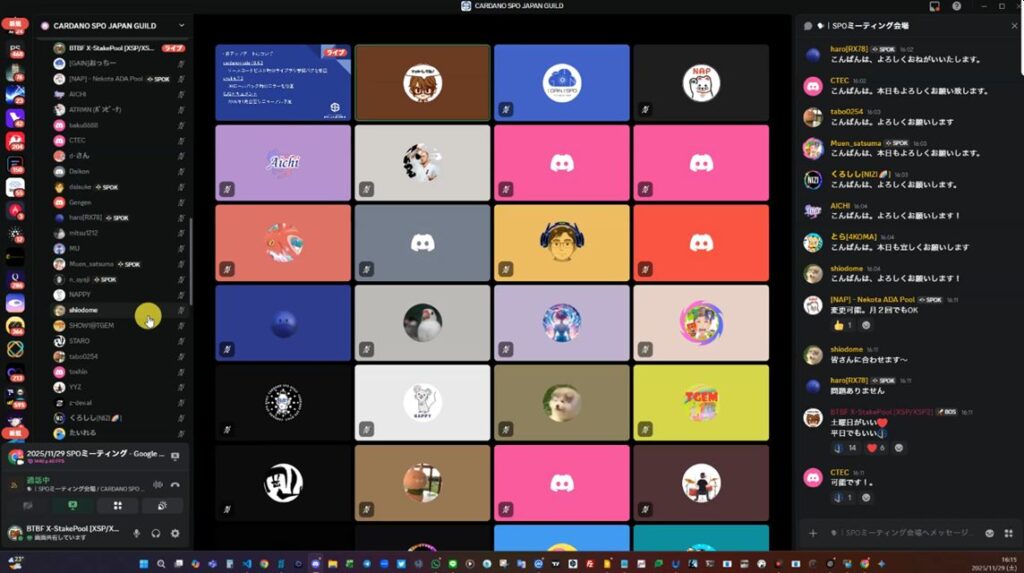Viewport: 1024px width, 573px height.
Task: Toggle headphone deafen in user panel
Action: [156, 533]
